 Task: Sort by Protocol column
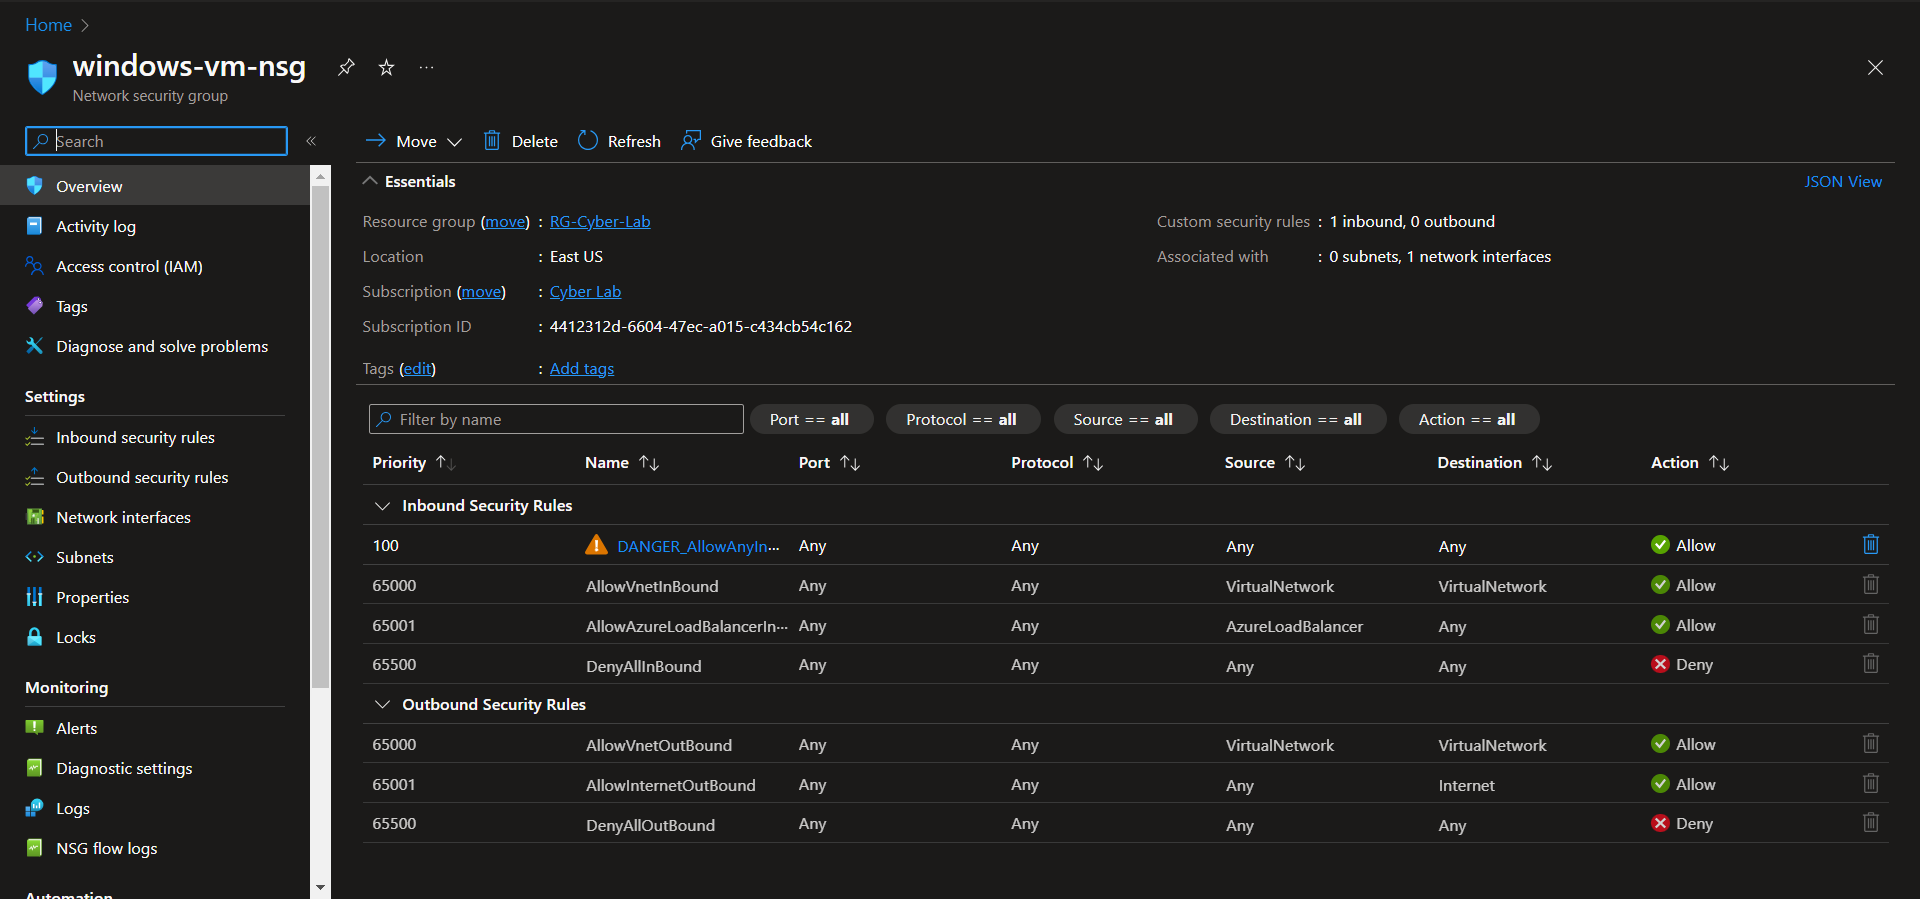tap(1057, 462)
